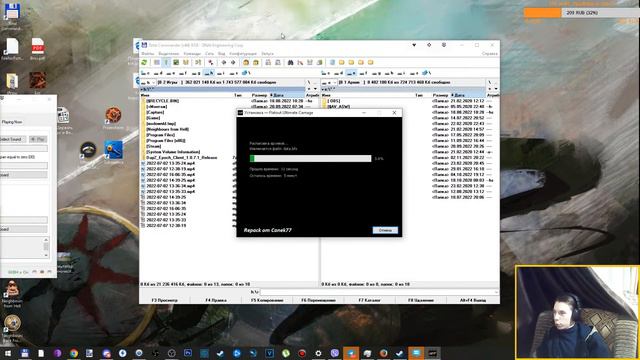640x360 pixels.
Task: Click the rightmost yellow folder icon in toolbar
Action: [x=371, y=62]
